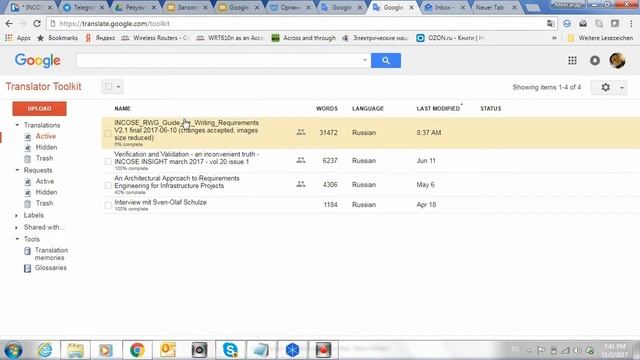Toggle the select-all checkbox in toolbar
This screenshot has height=360, width=640.
click(109, 86)
